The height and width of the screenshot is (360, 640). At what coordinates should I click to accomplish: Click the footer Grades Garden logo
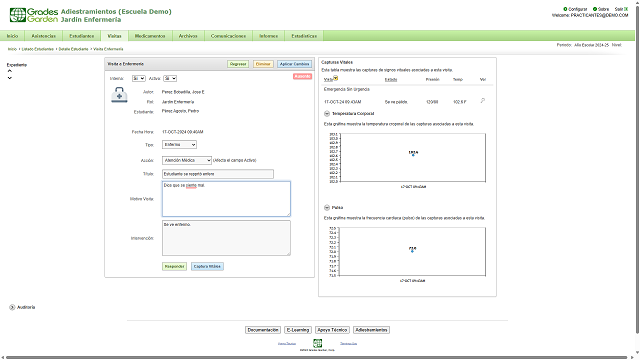click(x=317, y=343)
